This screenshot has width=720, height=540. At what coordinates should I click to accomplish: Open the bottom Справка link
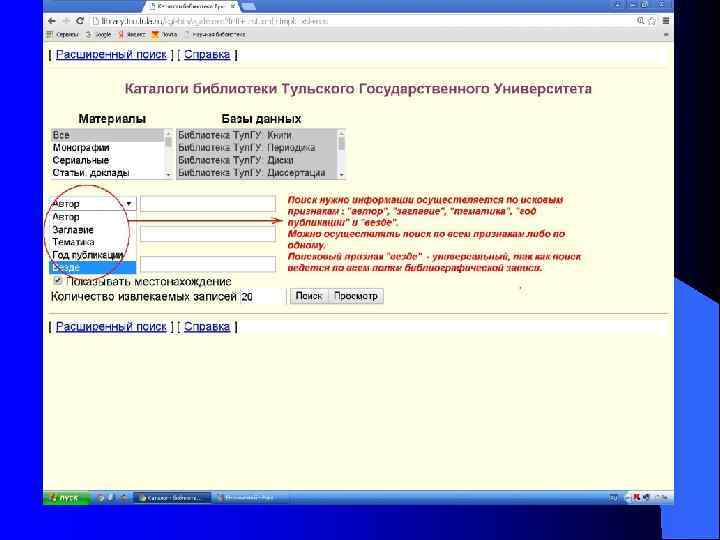207,326
